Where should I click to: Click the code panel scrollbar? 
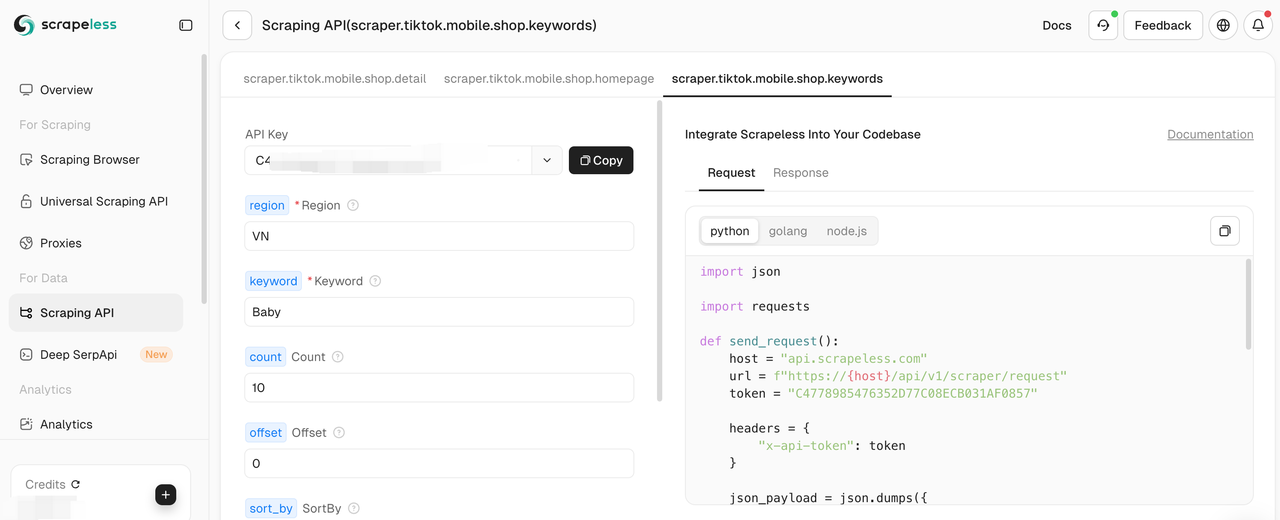1248,304
